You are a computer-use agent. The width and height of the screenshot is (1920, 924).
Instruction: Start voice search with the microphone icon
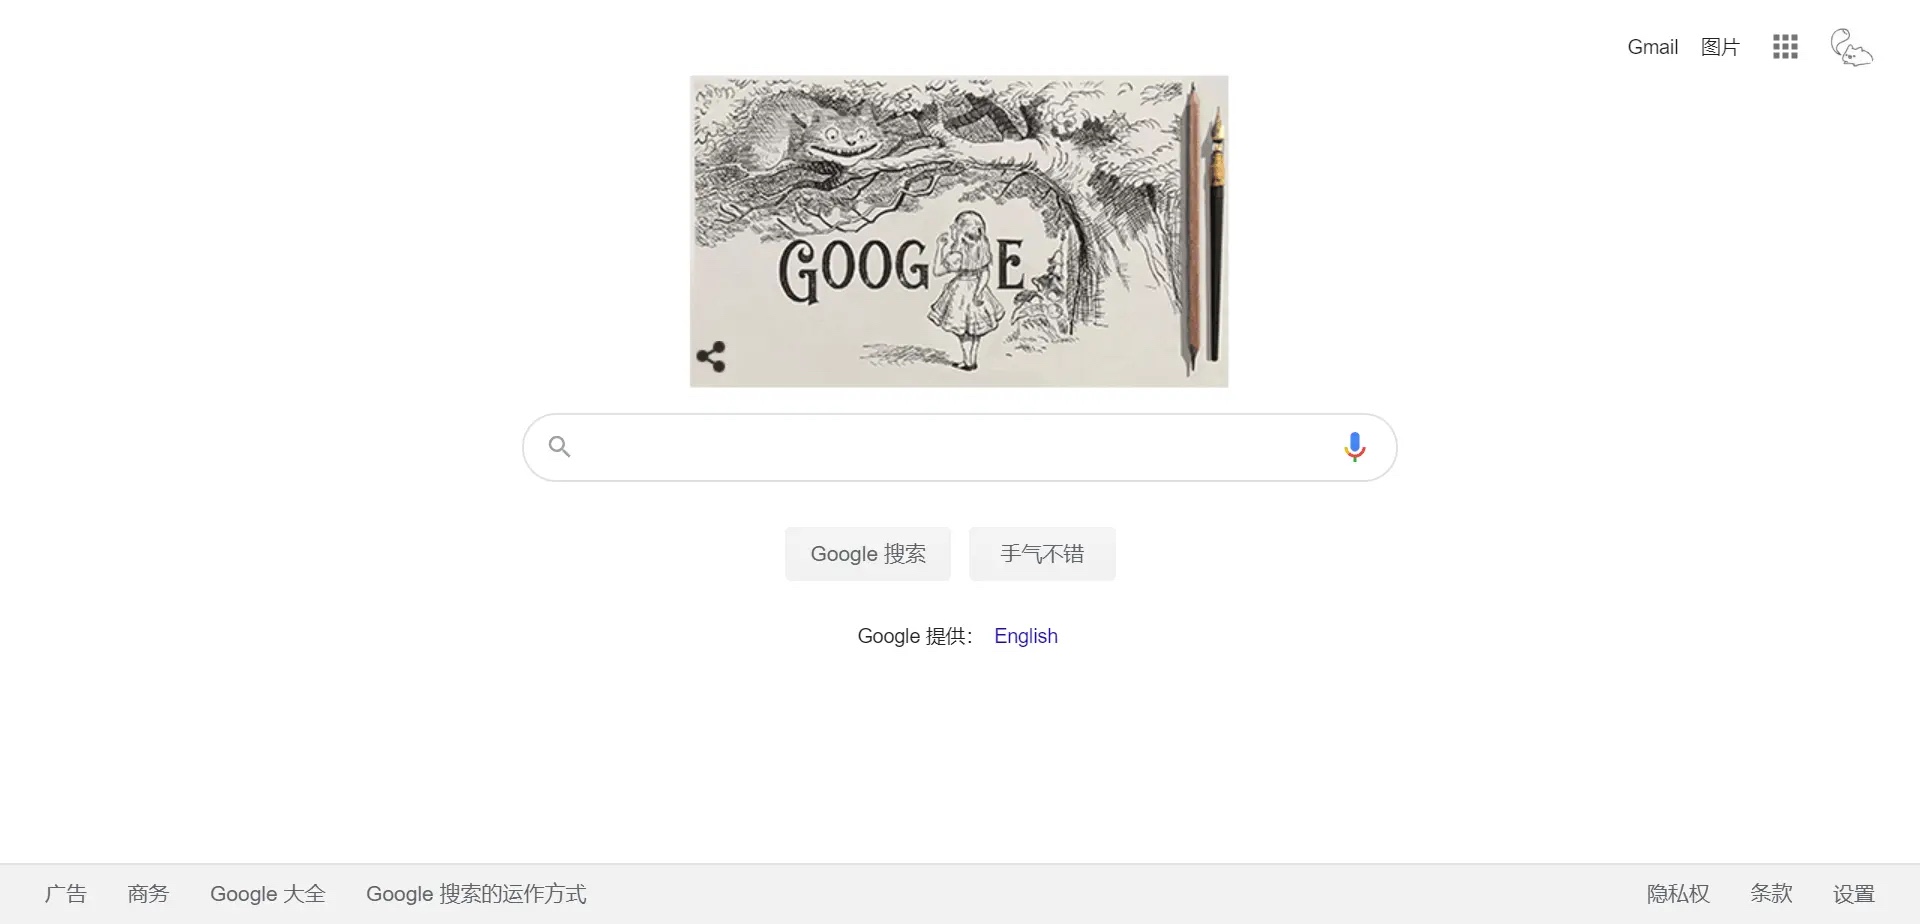[1355, 447]
